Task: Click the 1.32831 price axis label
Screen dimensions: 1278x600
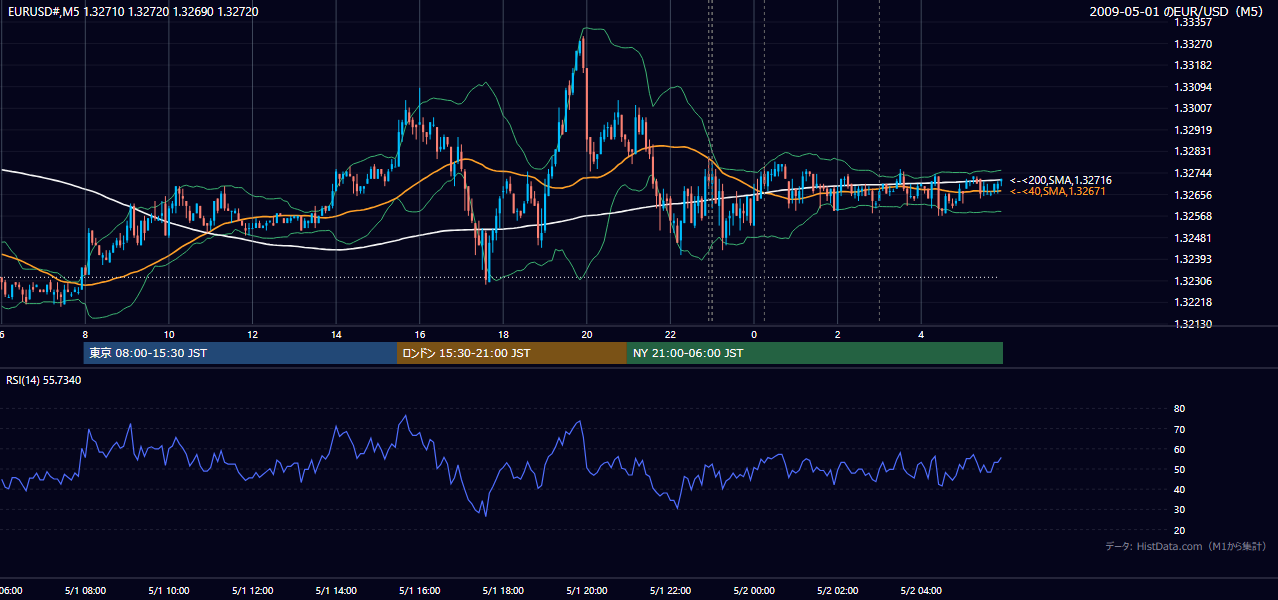Action: (x=1193, y=151)
